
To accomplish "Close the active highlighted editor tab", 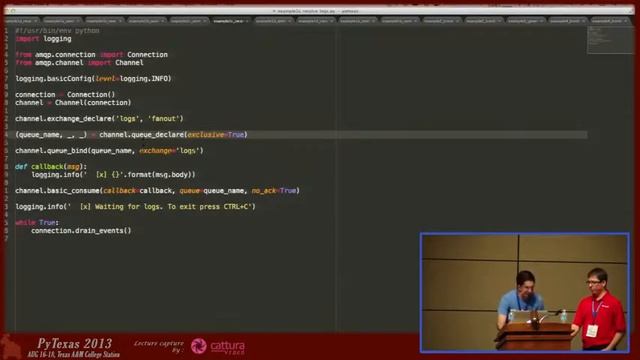I will pyautogui.click(x=247, y=20).
